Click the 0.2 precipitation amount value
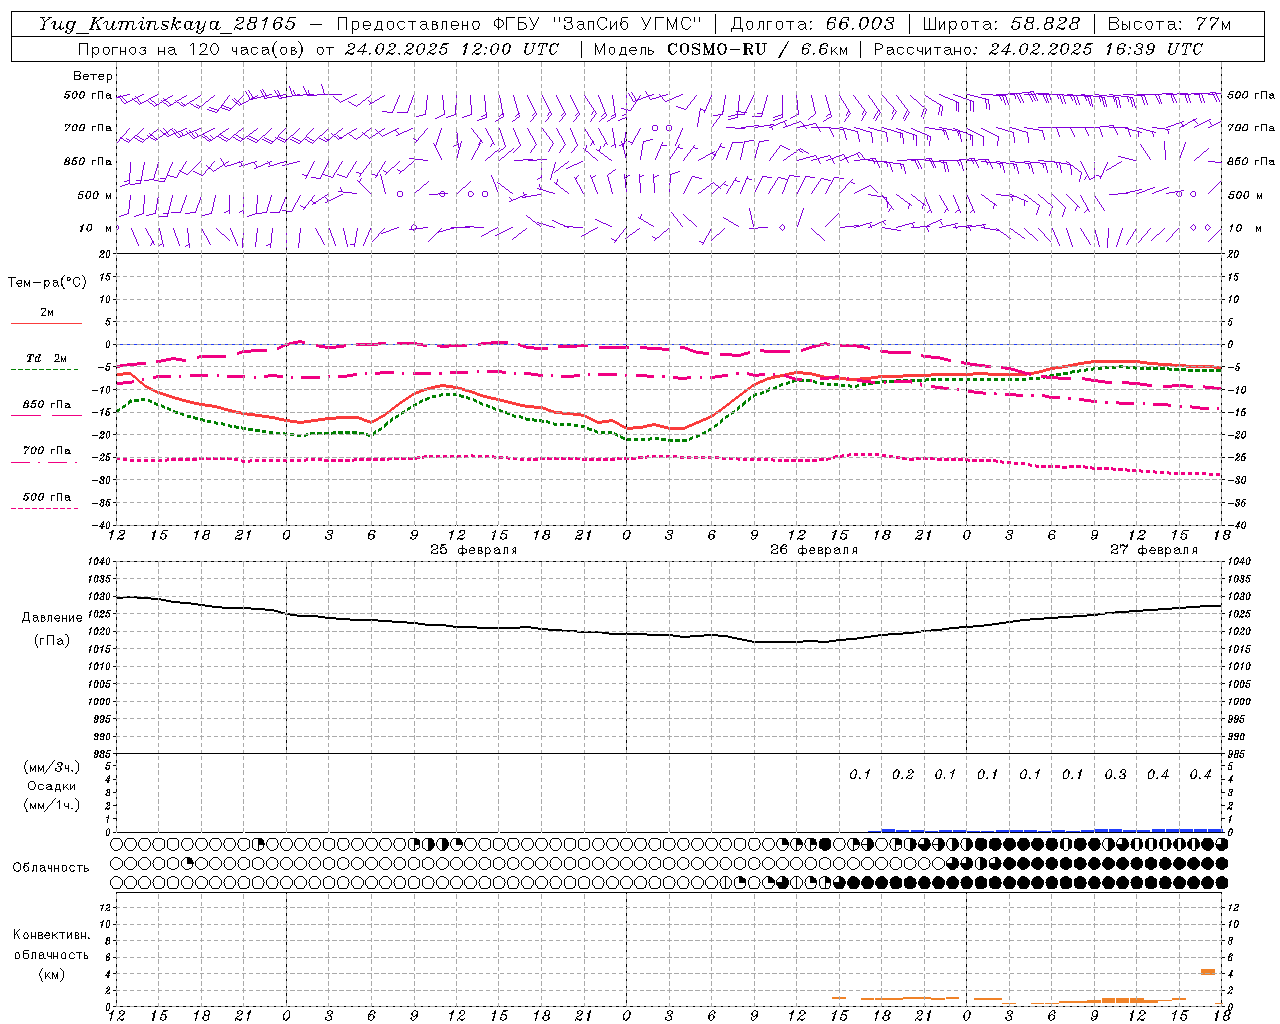The width and height of the screenshot is (1280, 1024). tap(903, 774)
